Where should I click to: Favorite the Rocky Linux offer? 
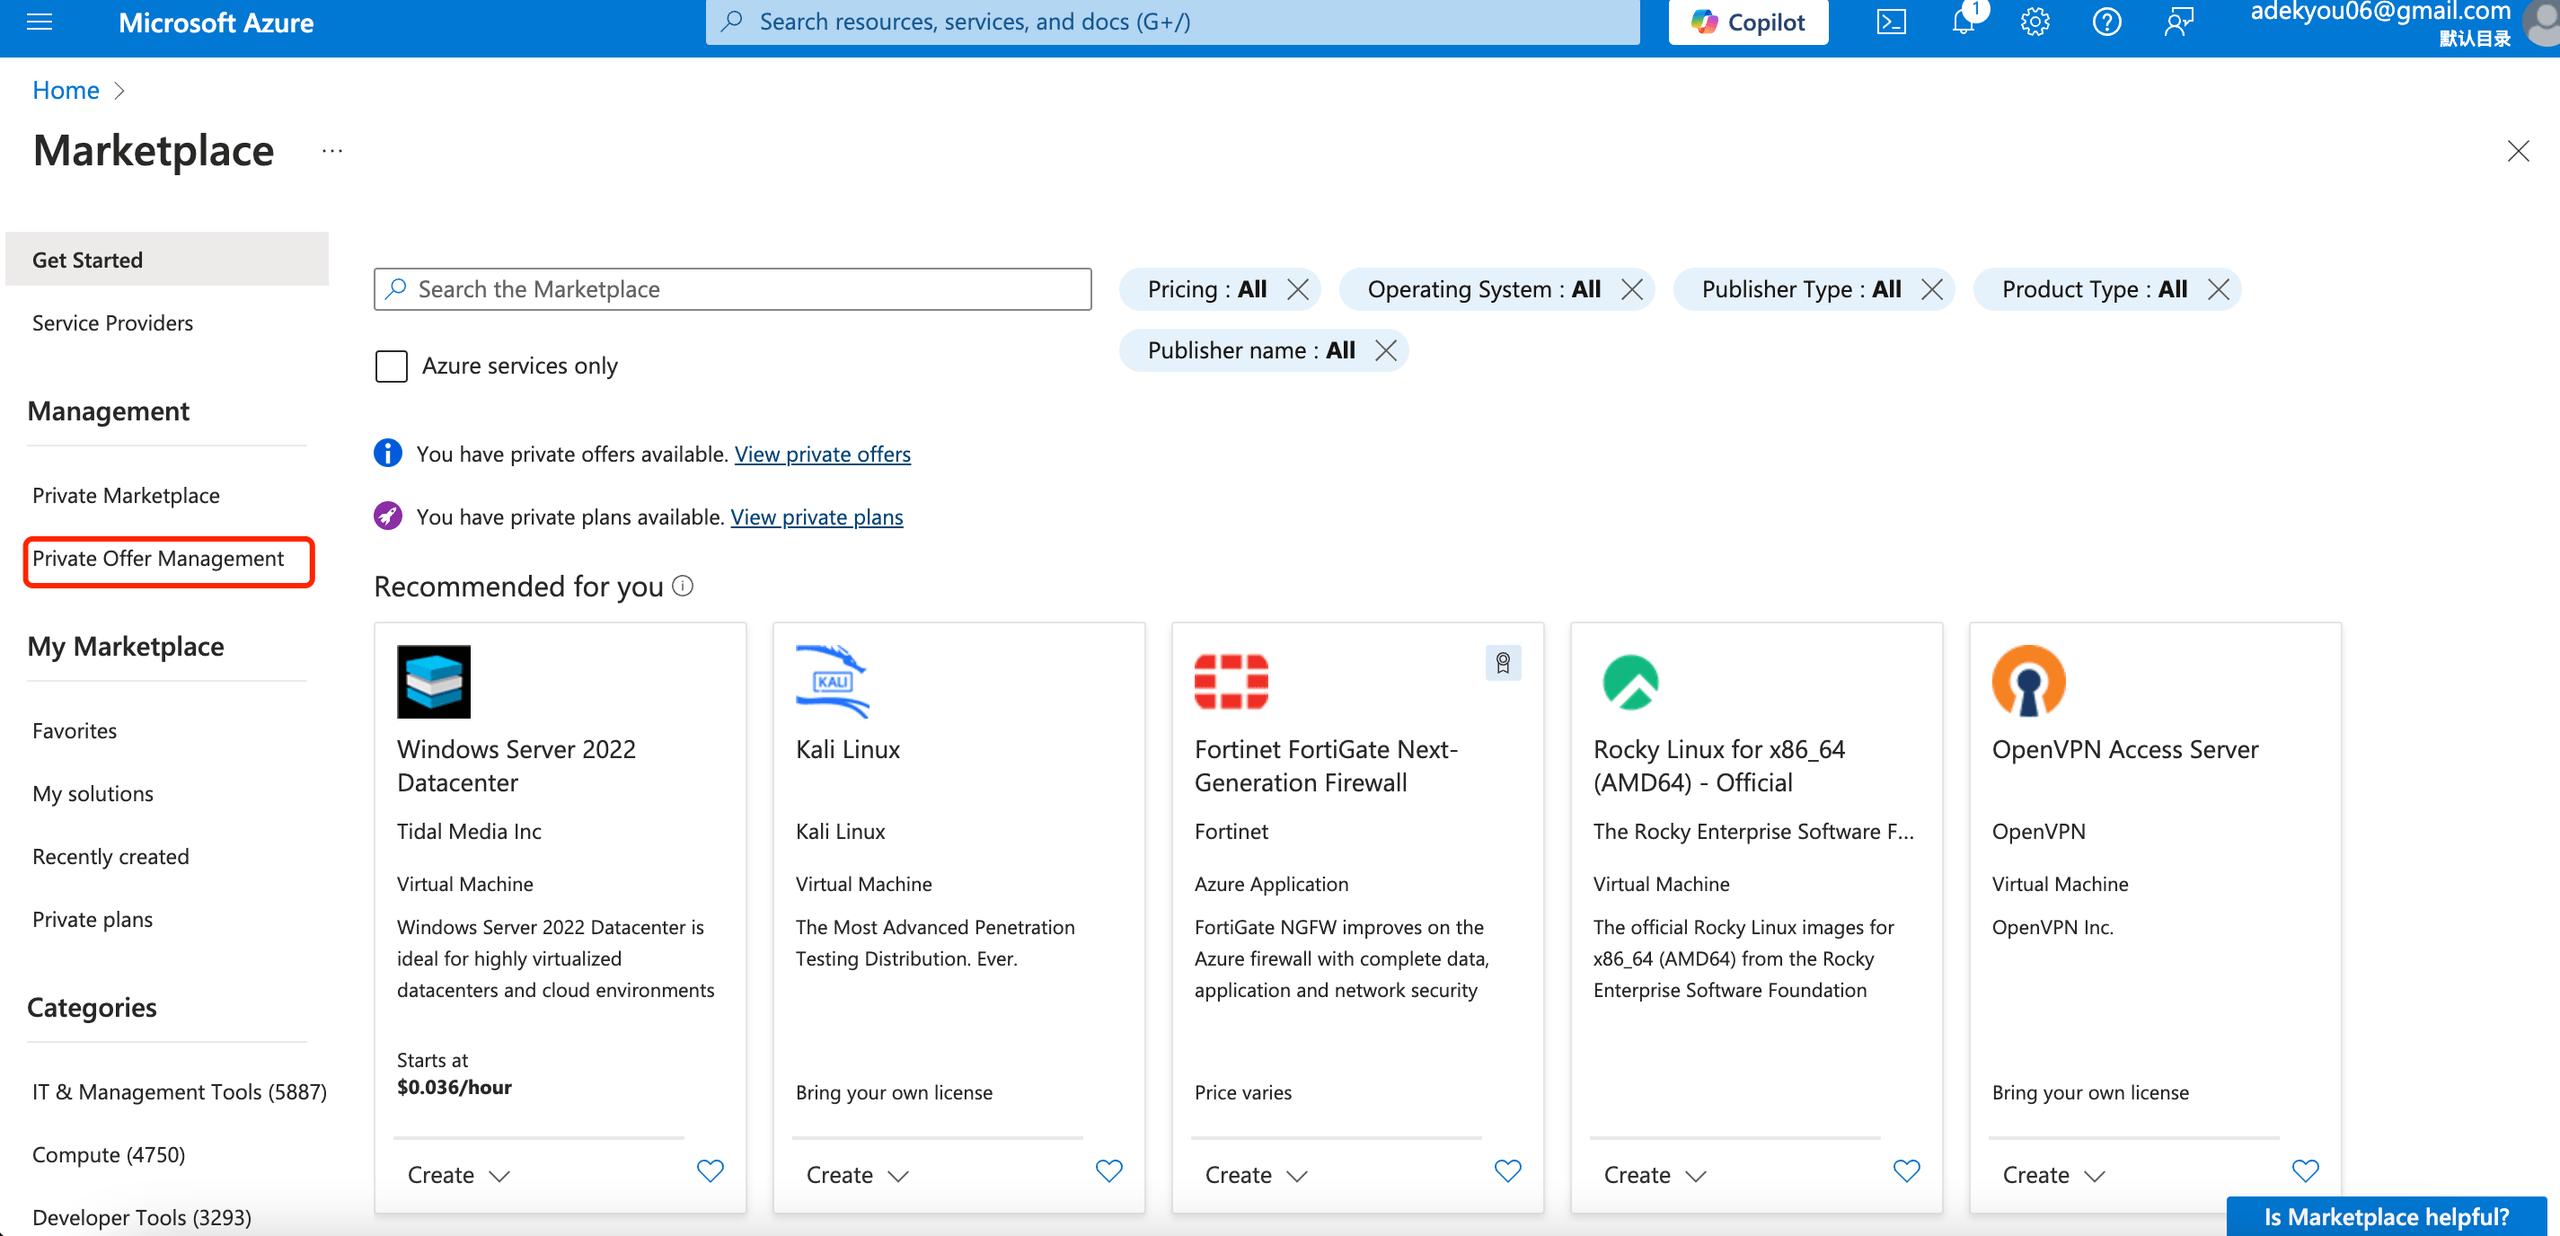pyautogui.click(x=1905, y=1171)
